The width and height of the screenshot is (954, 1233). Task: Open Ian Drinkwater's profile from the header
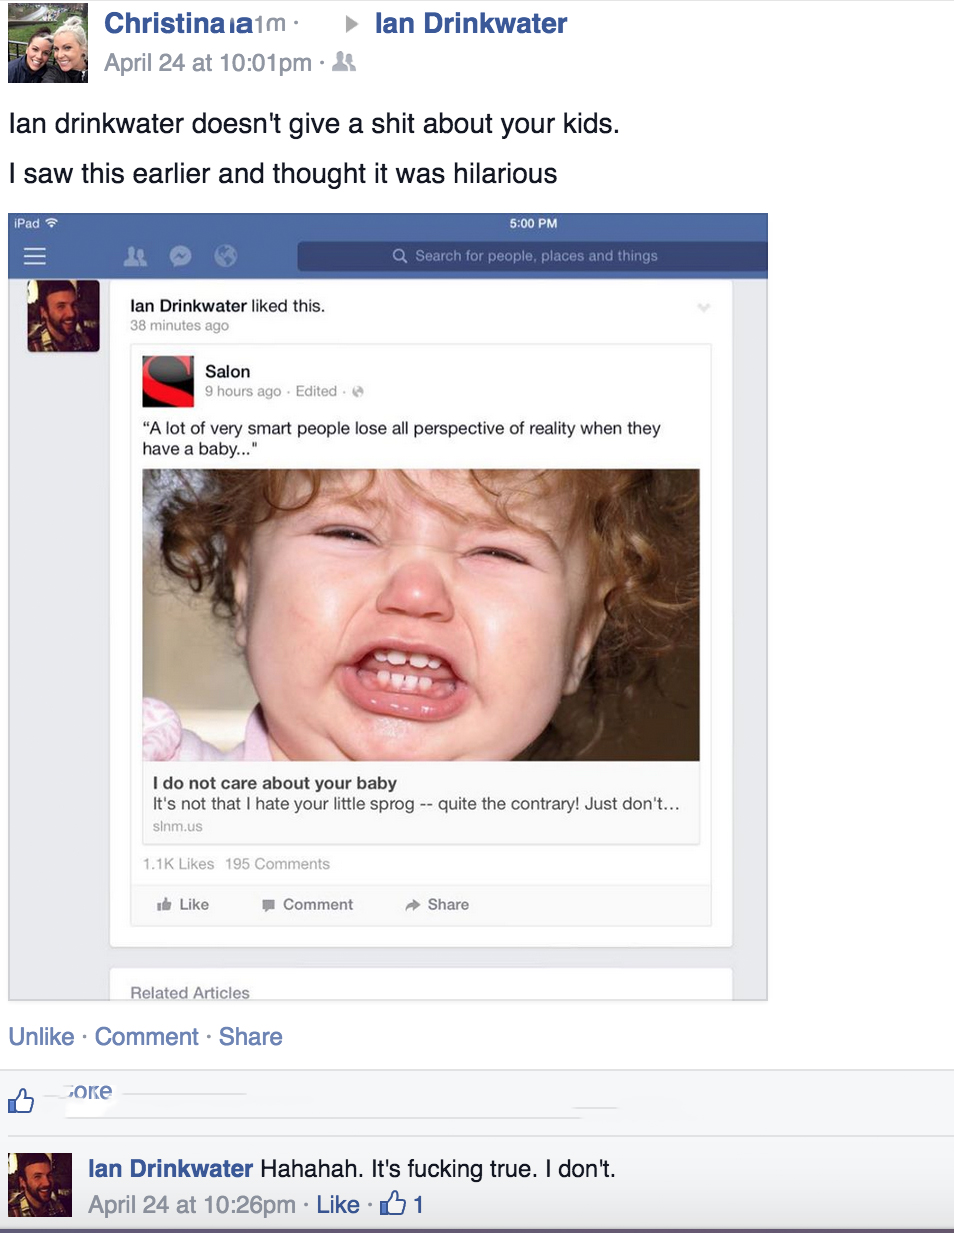tap(471, 23)
